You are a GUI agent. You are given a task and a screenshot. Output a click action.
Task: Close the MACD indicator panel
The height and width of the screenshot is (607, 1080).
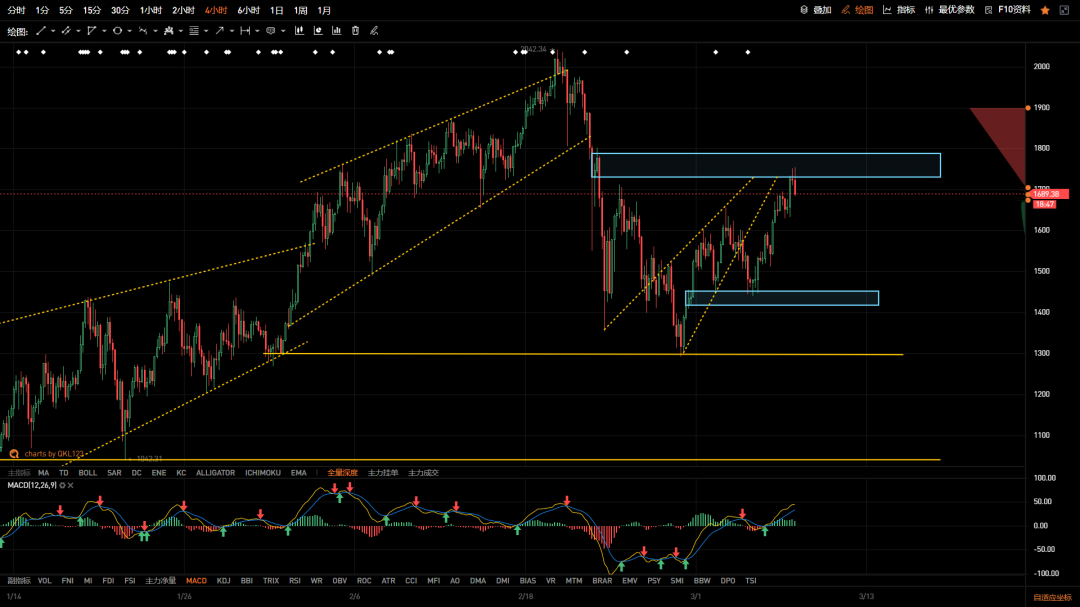[72, 485]
